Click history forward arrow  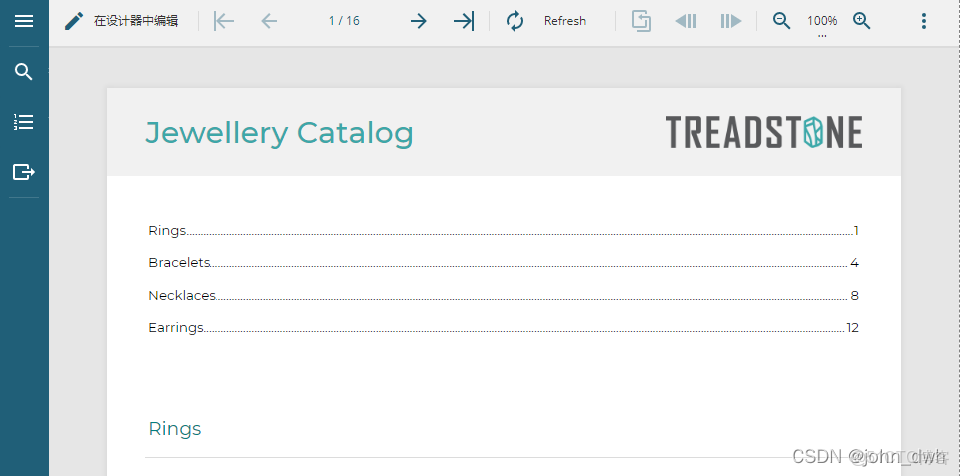pyautogui.click(x=731, y=21)
